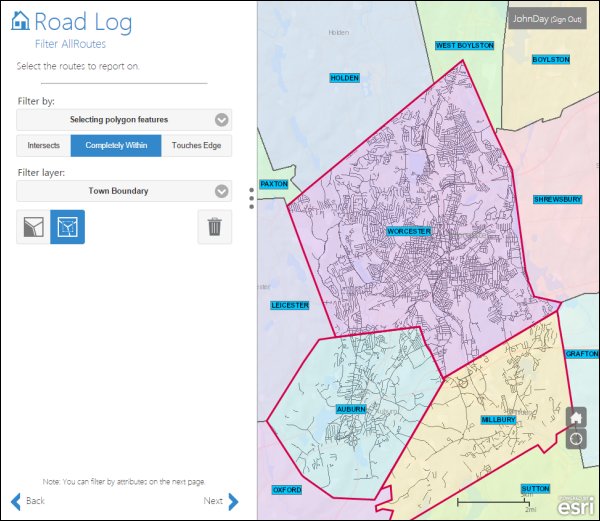Image resolution: width=600 pixels, height=521 pixels.
Task: Open the Filter by dropdown
Action: coord(124,120)
